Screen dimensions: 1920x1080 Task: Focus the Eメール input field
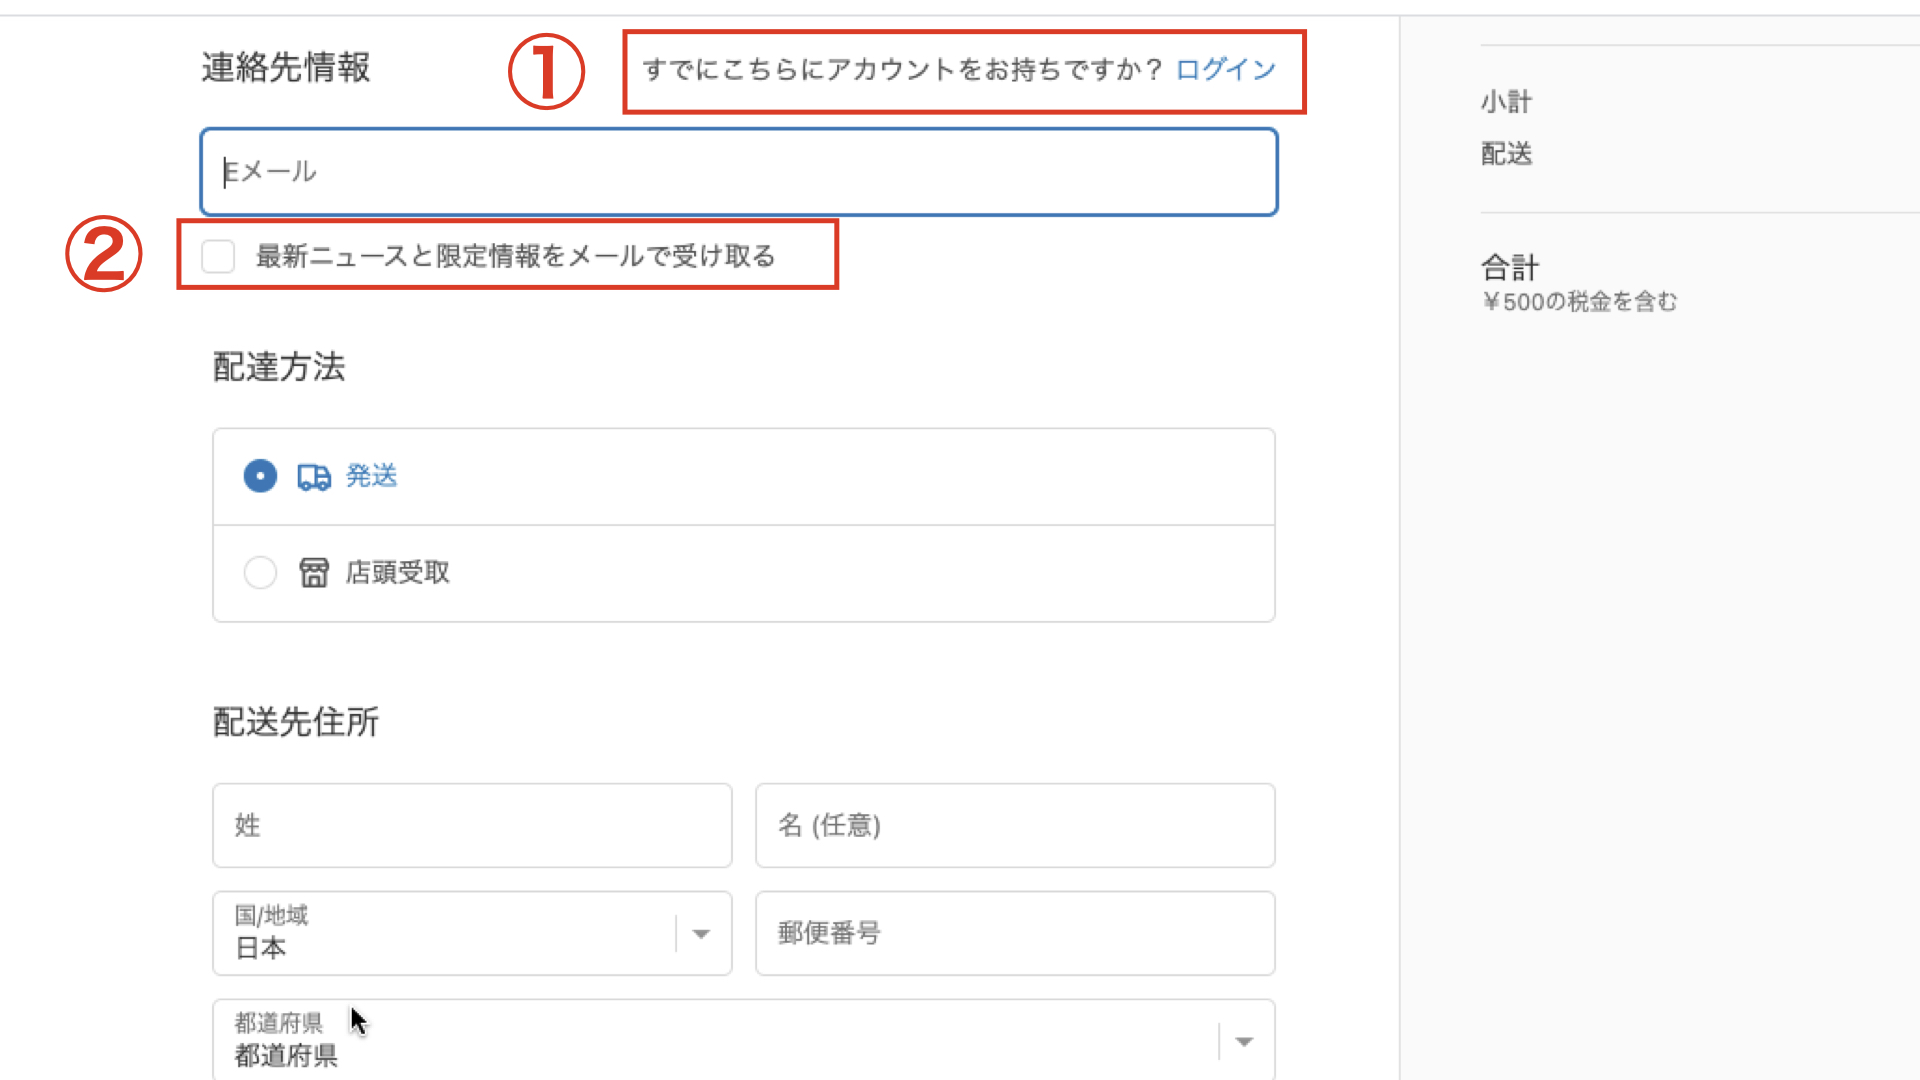(739, 172)
